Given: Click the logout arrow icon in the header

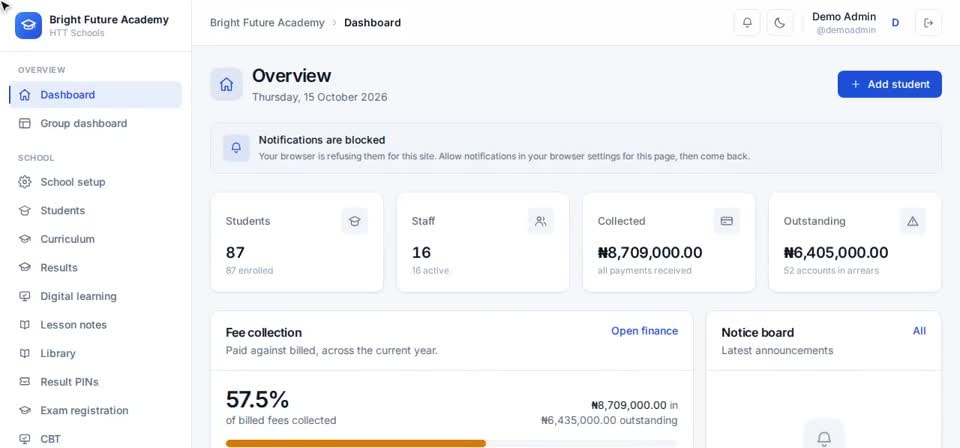Looking at the screenshot, I should point(928,23).
